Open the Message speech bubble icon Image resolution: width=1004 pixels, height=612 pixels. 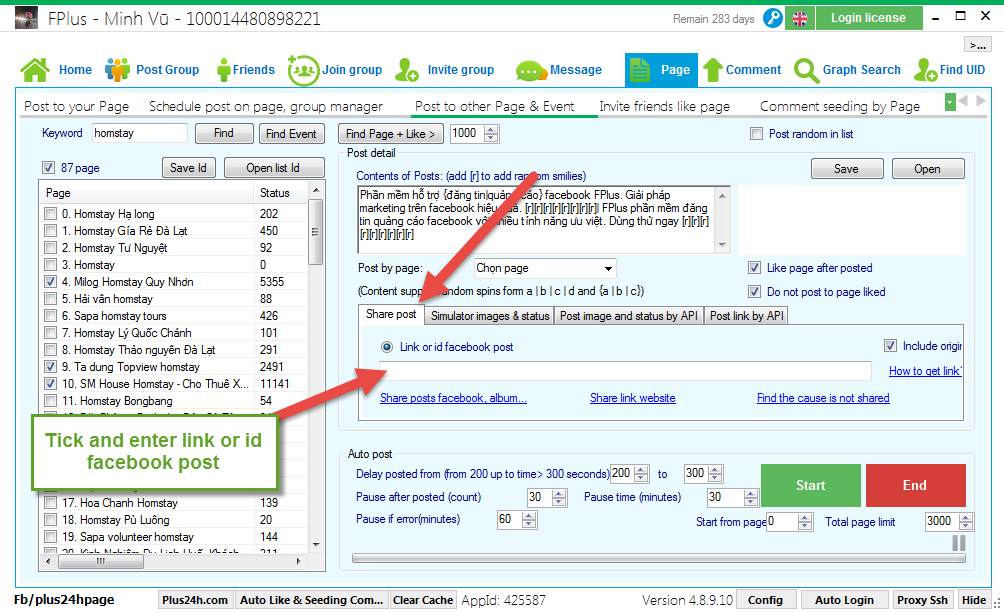pyautogui.click(x=531, y=70)
